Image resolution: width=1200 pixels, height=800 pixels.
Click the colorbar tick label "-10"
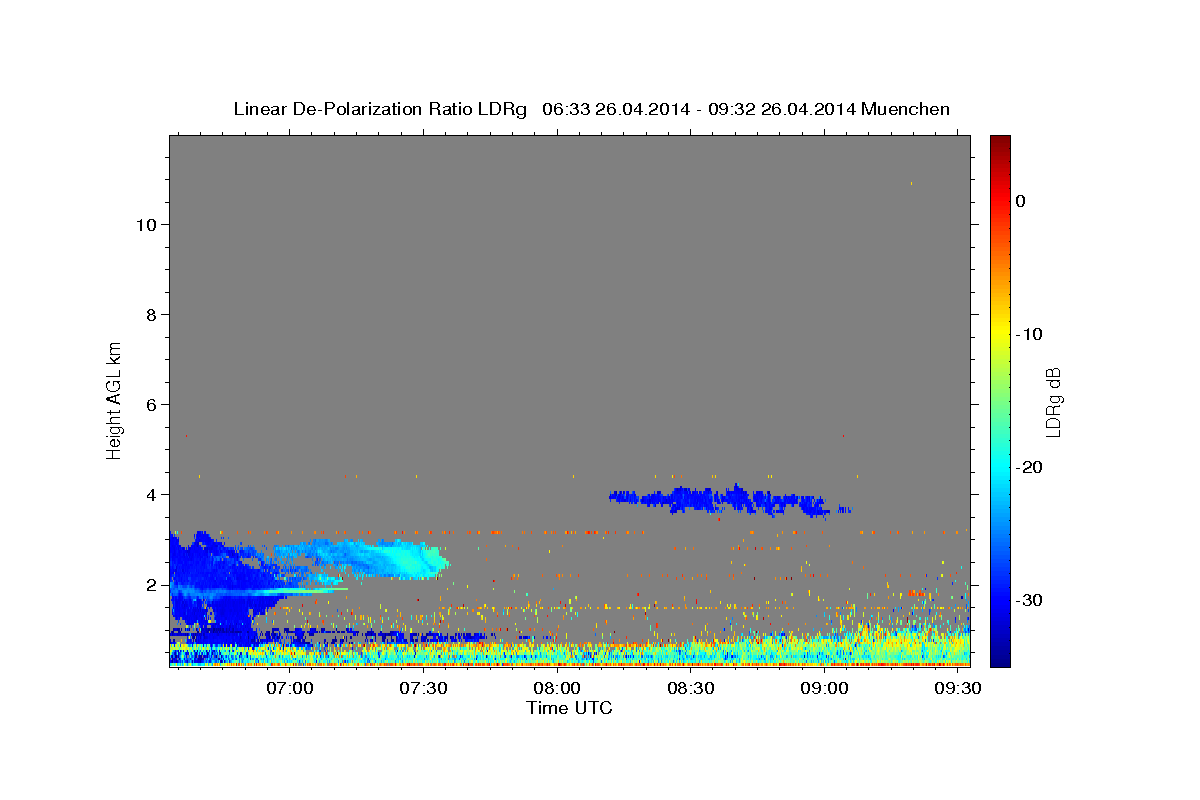[1029, 334]
